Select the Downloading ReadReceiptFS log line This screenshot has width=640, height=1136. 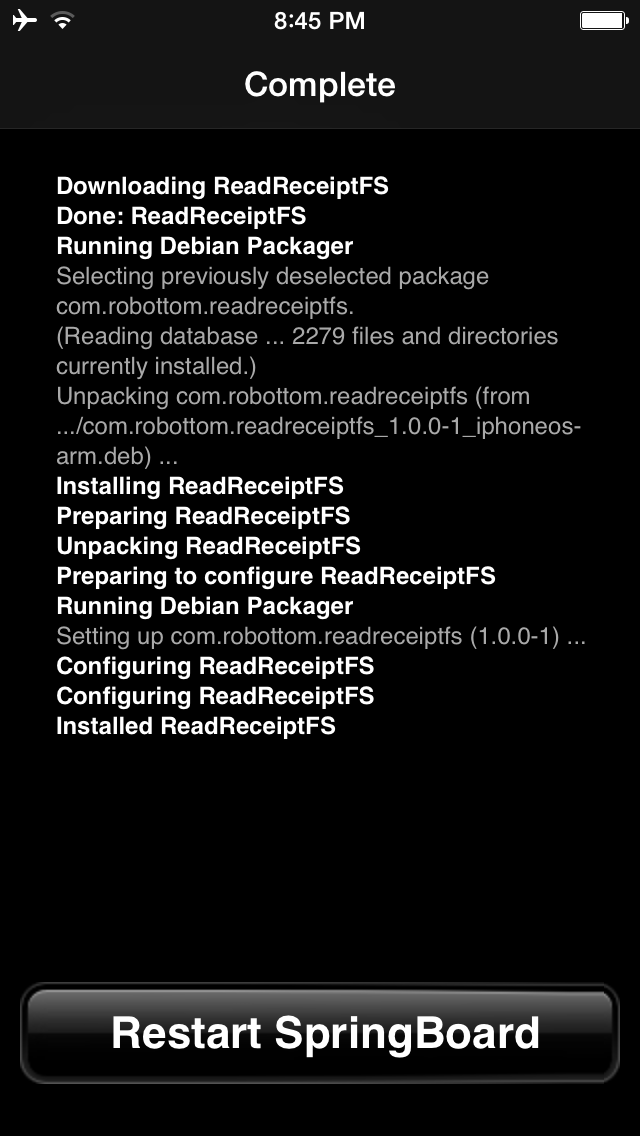224,186
